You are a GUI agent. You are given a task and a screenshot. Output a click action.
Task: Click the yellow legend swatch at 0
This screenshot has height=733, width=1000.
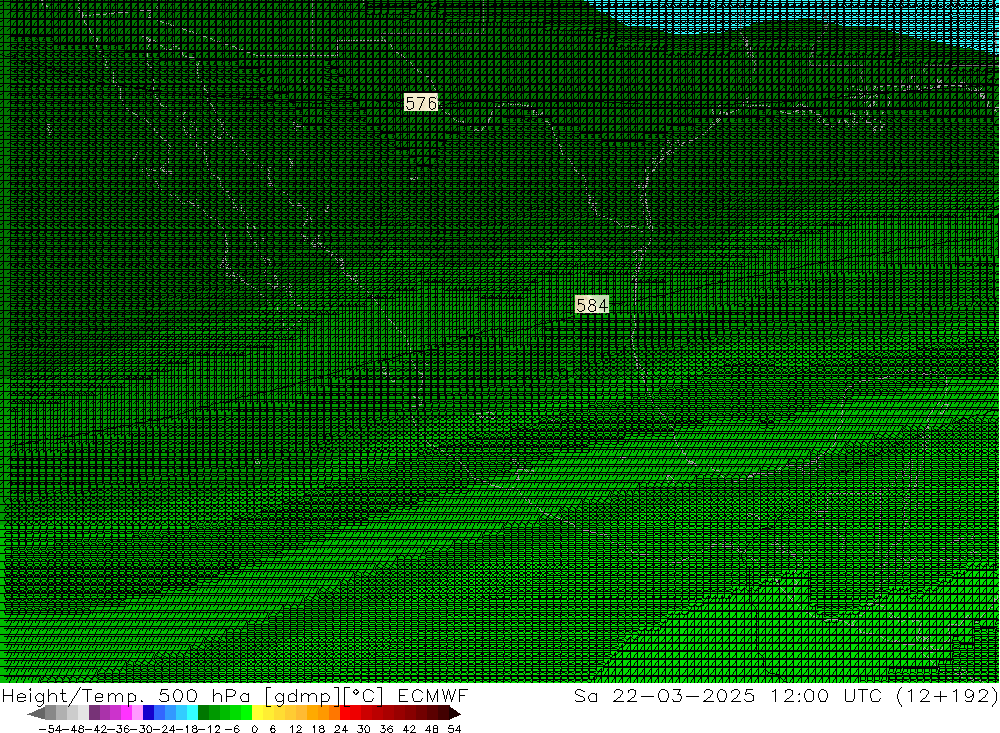pos(257,713)
